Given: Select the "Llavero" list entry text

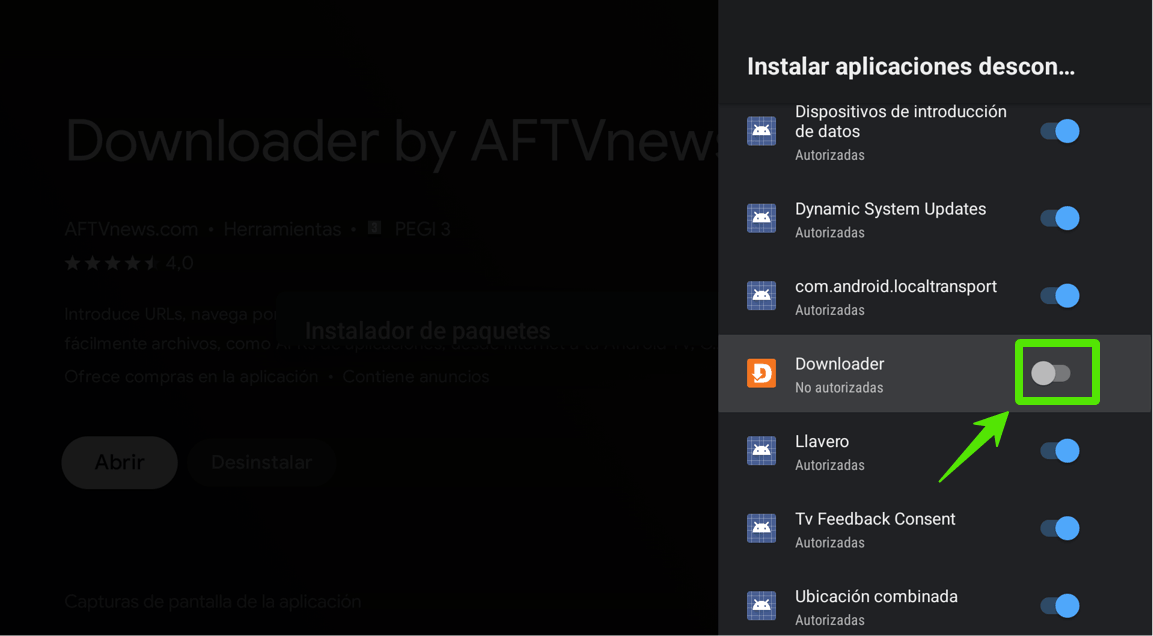Looking at the screenshot, I should pos(821,441).
